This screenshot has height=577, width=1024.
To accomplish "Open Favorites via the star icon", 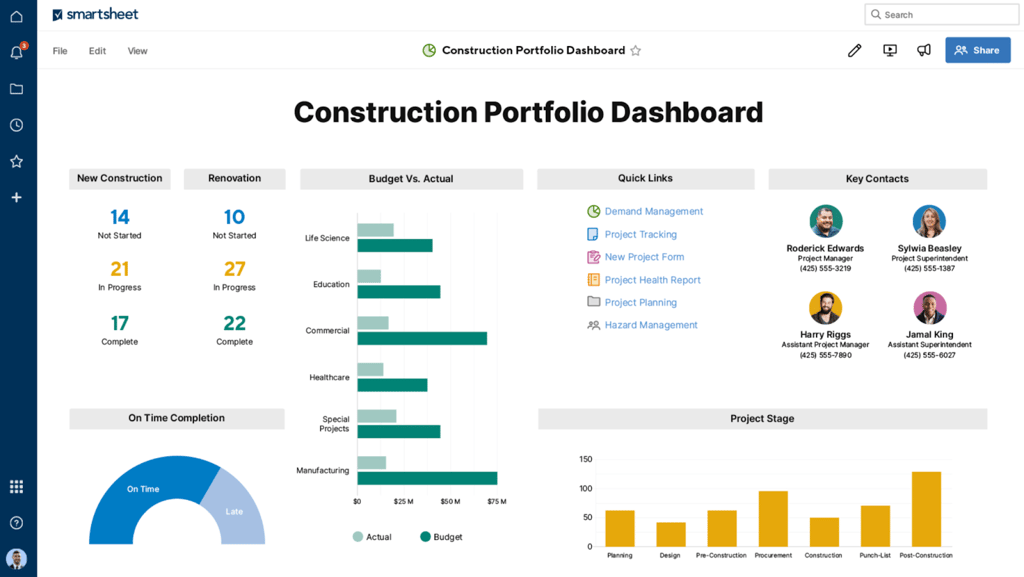I will coord(15,161).
